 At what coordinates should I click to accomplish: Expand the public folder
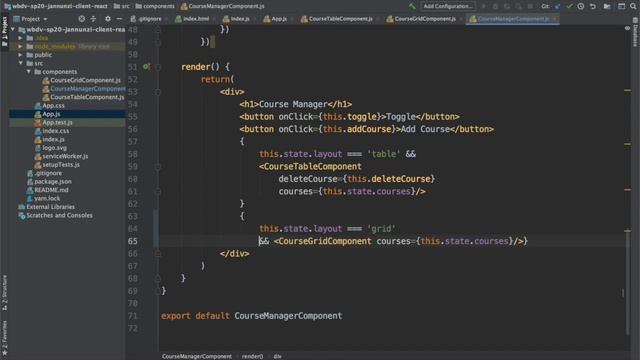[20, 55]
